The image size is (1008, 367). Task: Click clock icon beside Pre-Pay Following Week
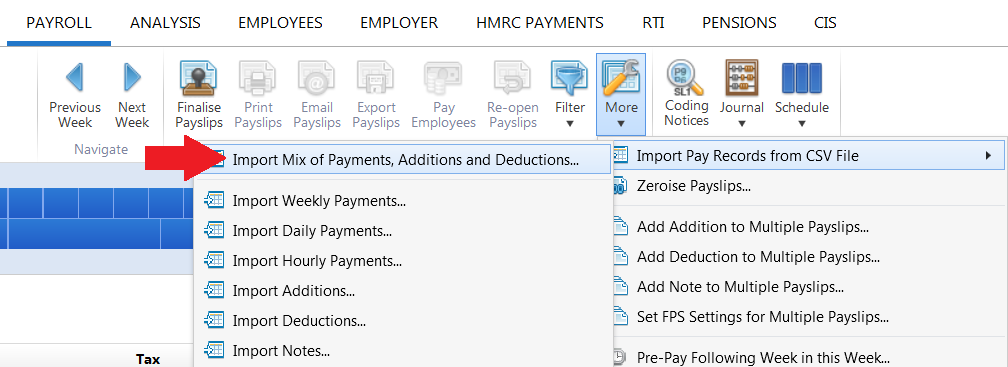click(620, 357)
